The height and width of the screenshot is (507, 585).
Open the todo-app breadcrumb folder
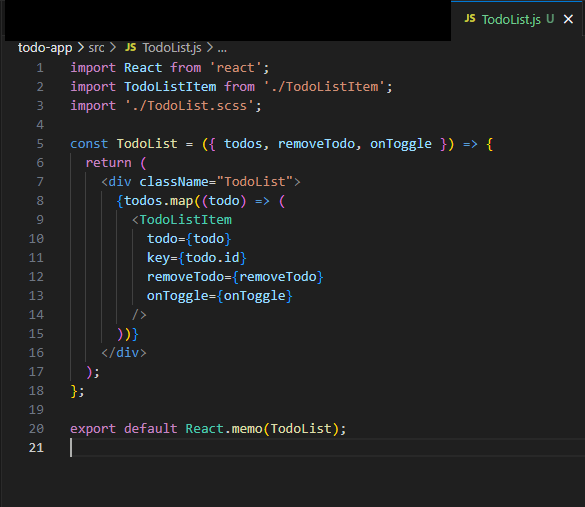click(45, 48)
